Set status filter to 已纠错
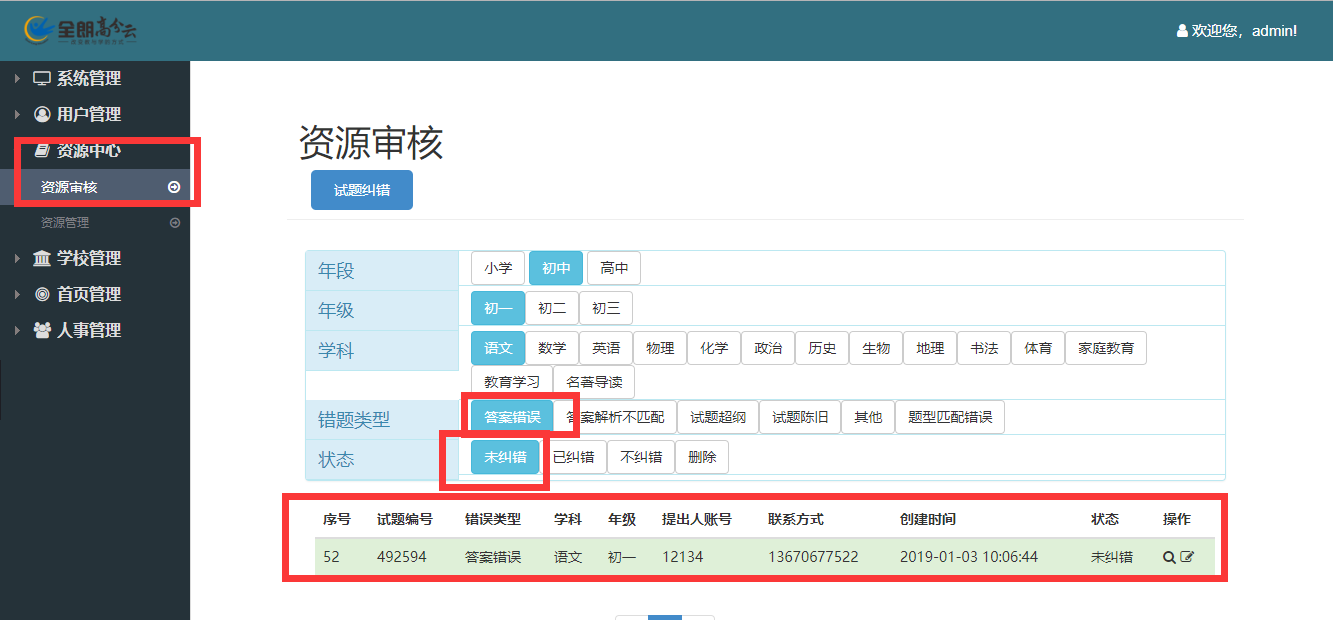Viewport: 1333px width, 620px height. point(573,457)
